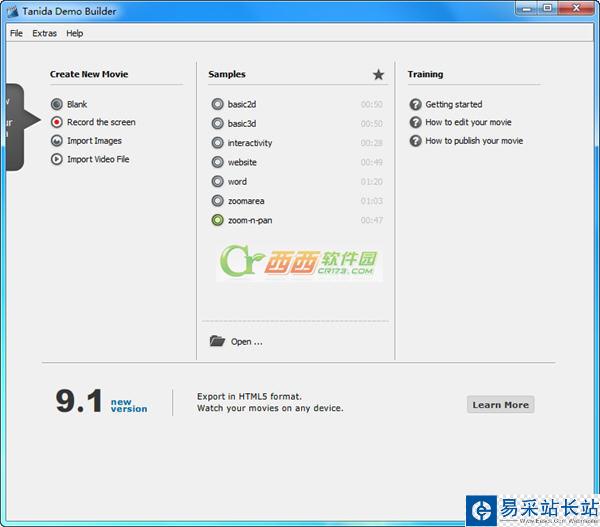This screenshot has width=600, height=527.
Task: Click the 01:03 duration of zoomarea sample
Action: click(x=372, y=201)
